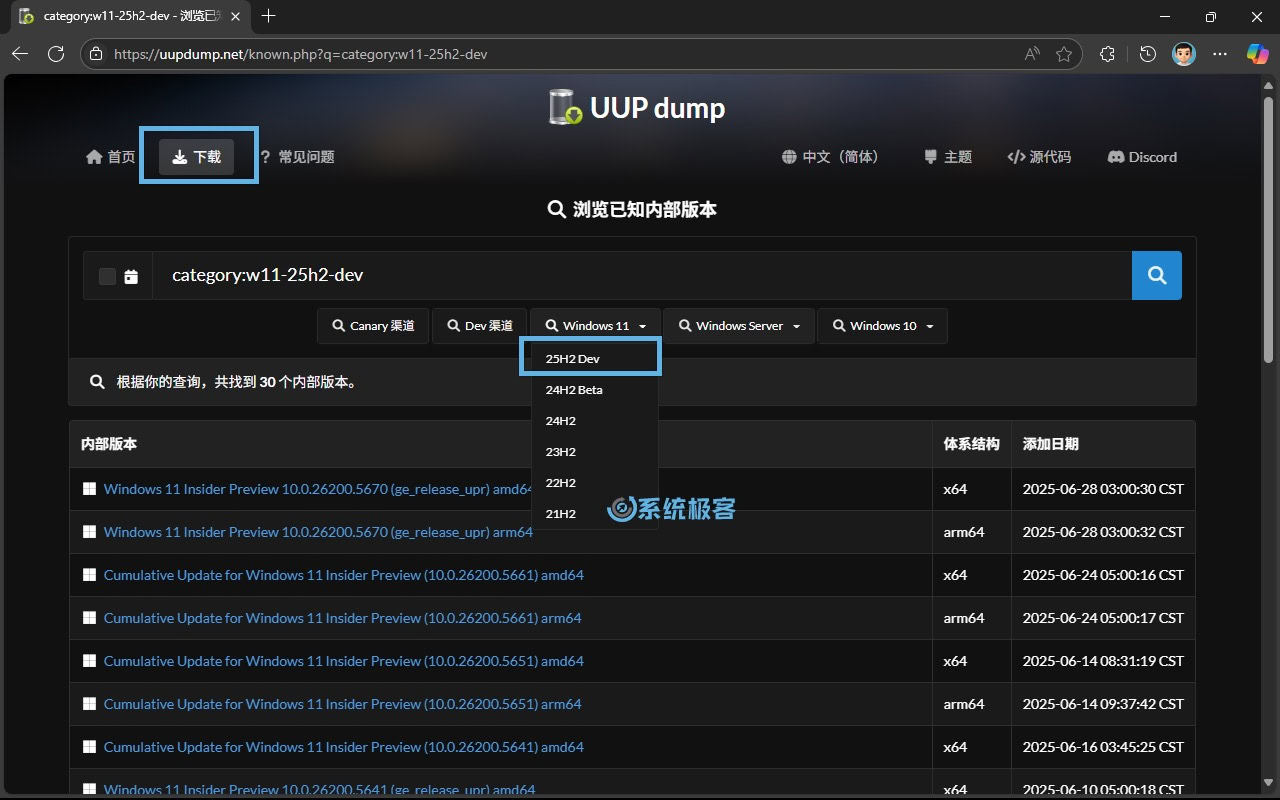
Task: Open read aloud icon in address bar
Action: pos(1032,54)
